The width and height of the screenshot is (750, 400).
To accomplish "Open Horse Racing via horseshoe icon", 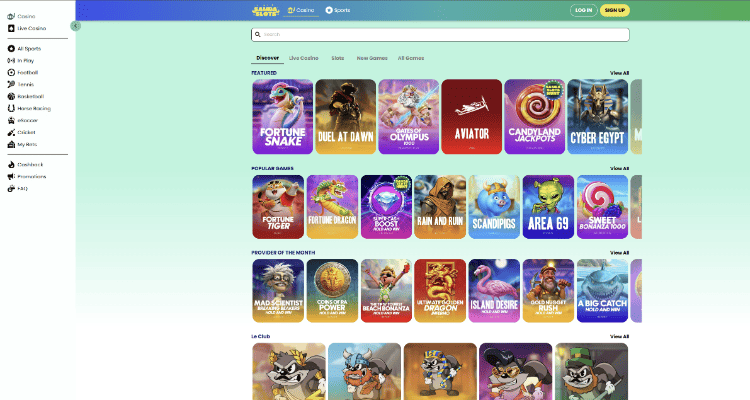I will (x=11, y=108).
